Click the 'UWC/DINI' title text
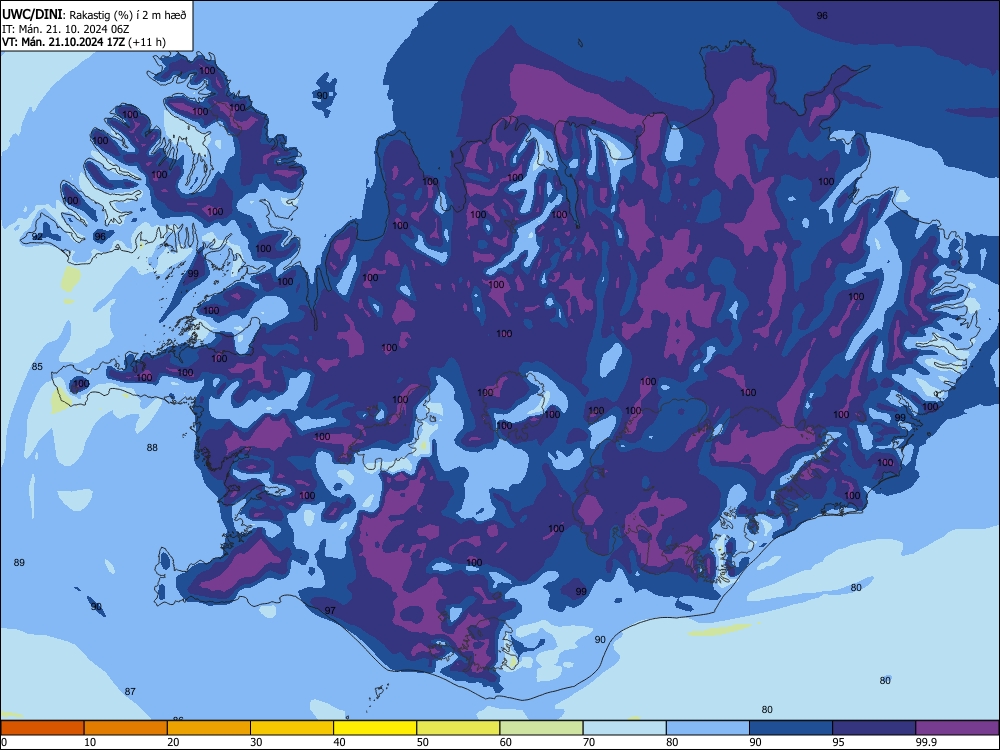 32,14
